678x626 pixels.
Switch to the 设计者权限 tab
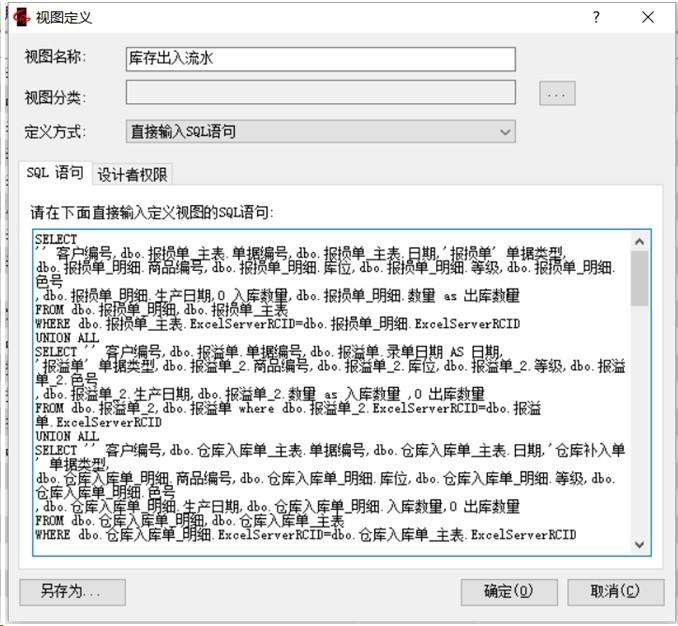coord(132,175)
